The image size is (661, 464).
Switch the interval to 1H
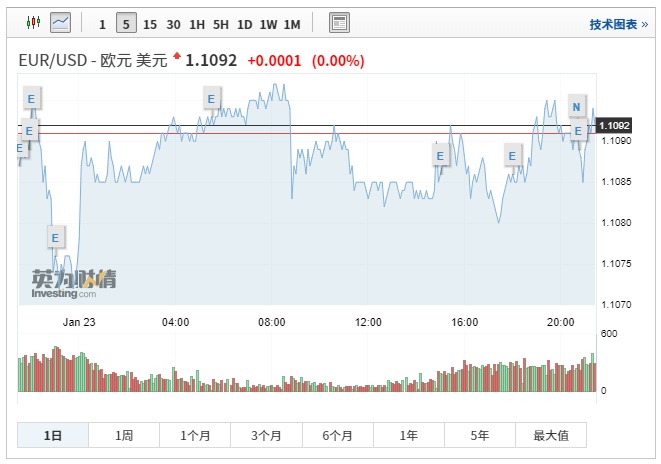pos(197,24)
